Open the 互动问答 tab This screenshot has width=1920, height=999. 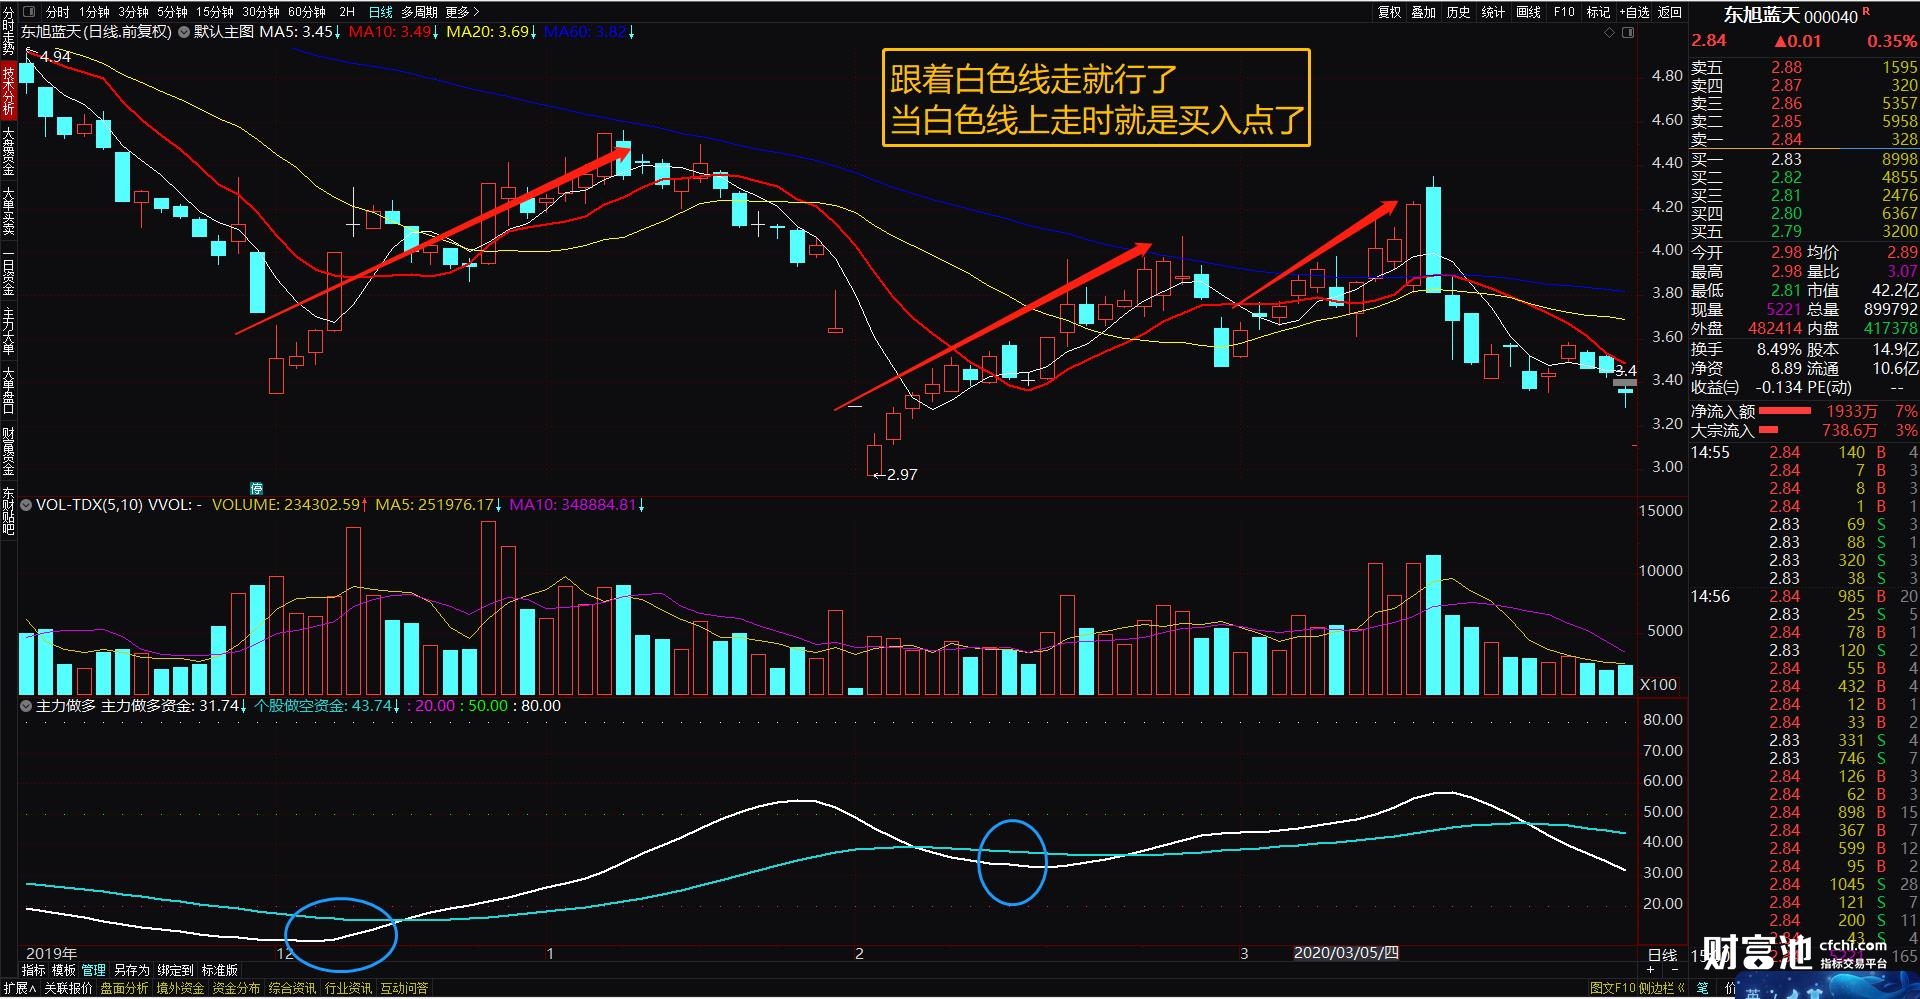(x=404, y=988)
